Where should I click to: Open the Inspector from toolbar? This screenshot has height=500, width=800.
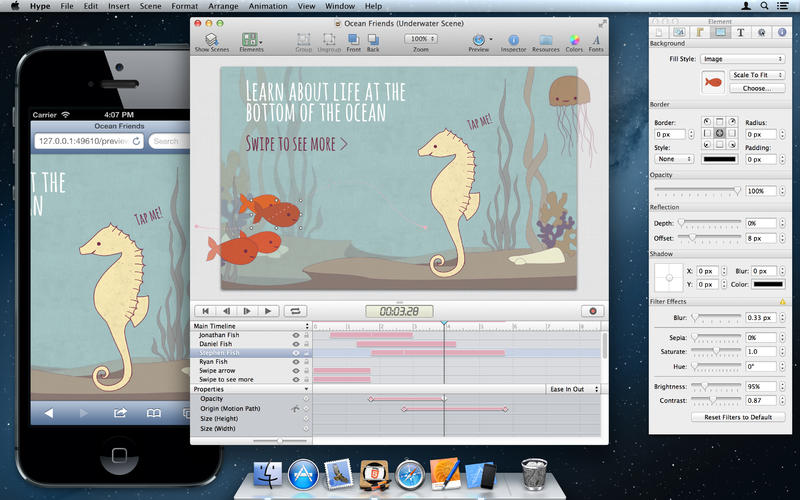tap(513, 39)
